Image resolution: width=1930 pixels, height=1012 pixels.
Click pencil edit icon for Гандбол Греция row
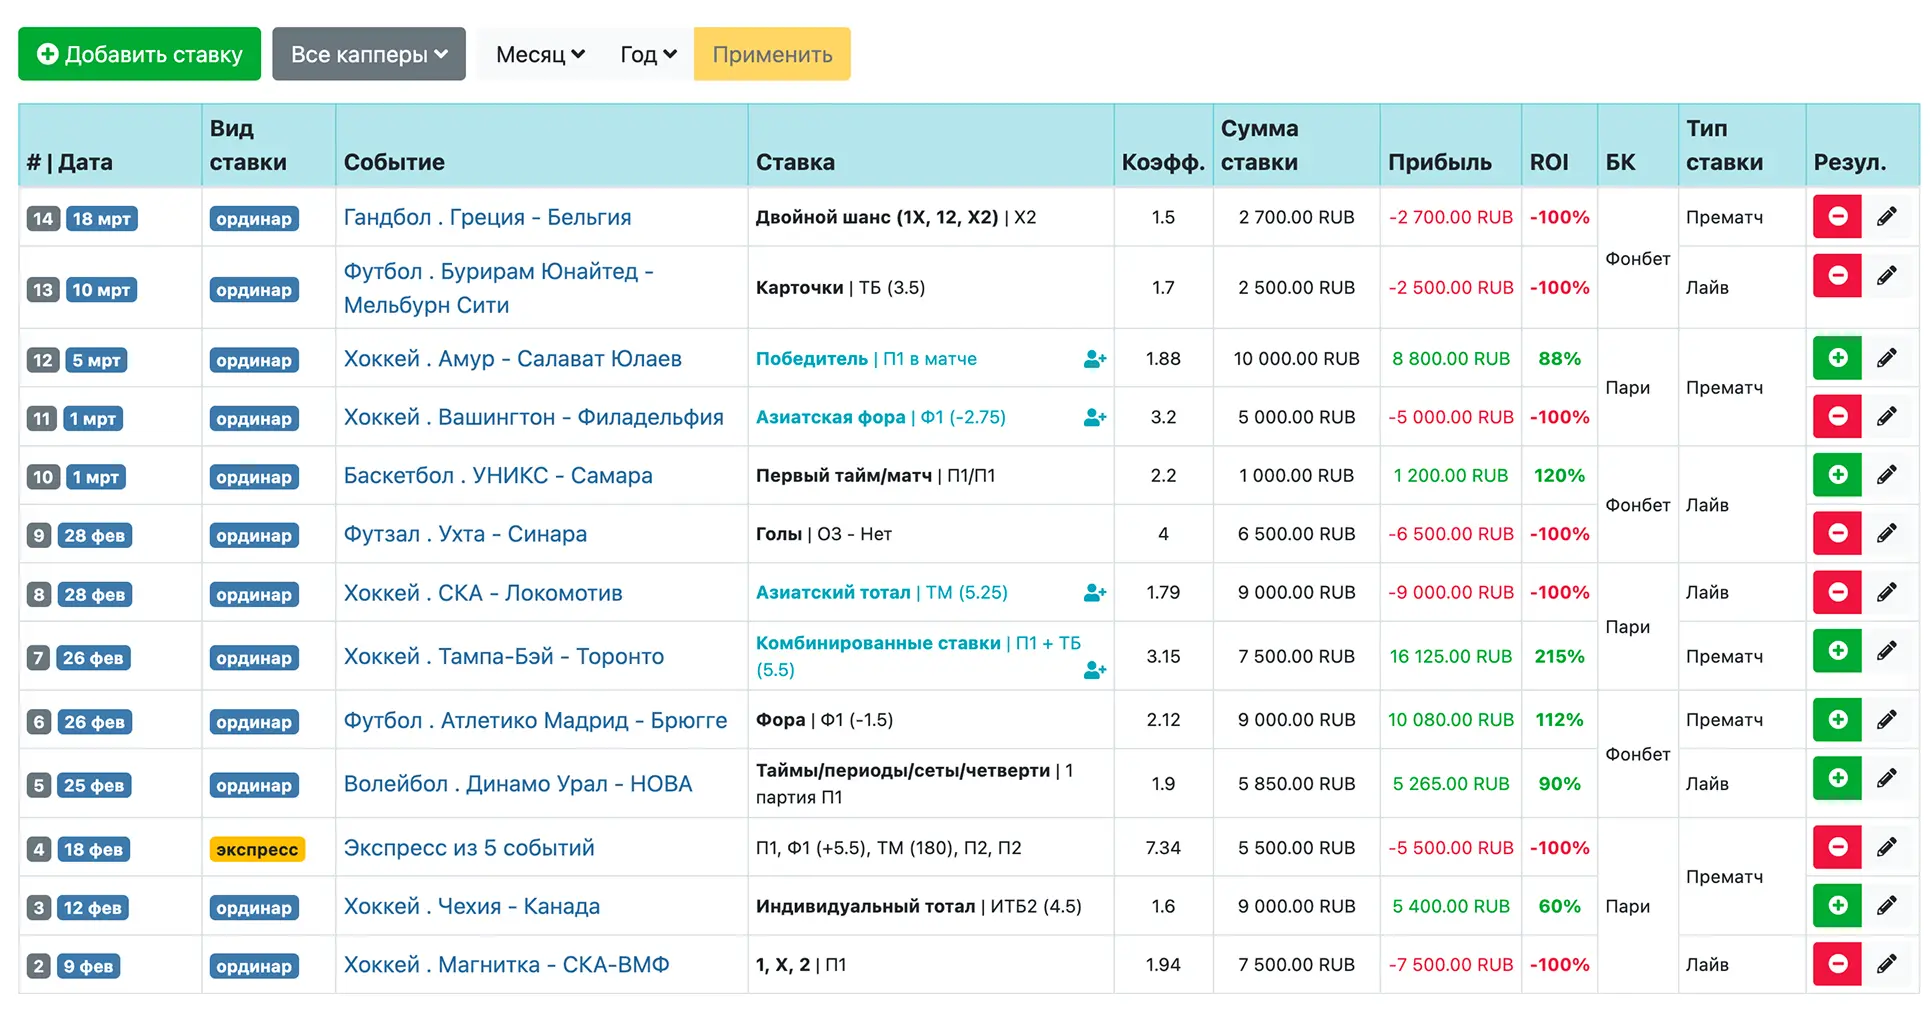click(1886, 217)
